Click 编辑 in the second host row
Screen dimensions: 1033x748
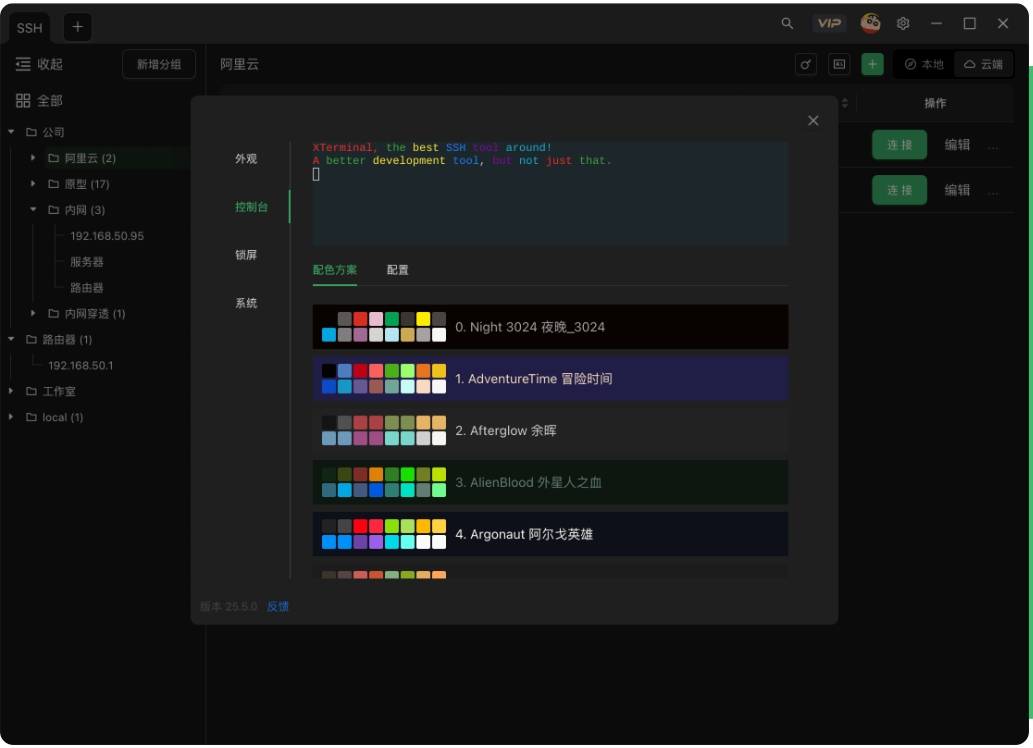tap(957, 190)
